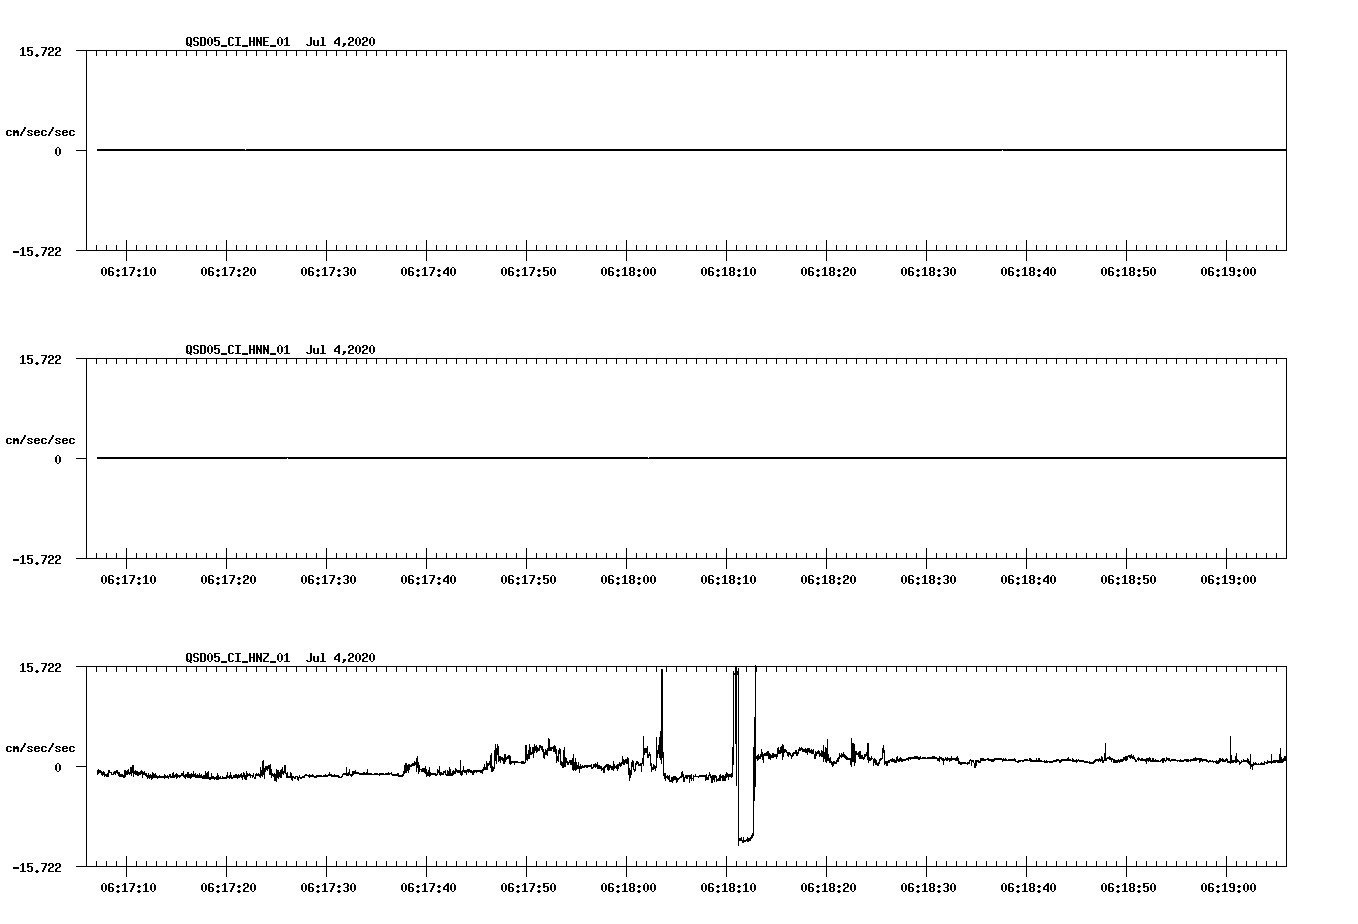Image resolution: width=1358 pixels, height=924 pixels.
Task: Click the 06:17:20 time label under the HNN plot
Action: (228, 580)
